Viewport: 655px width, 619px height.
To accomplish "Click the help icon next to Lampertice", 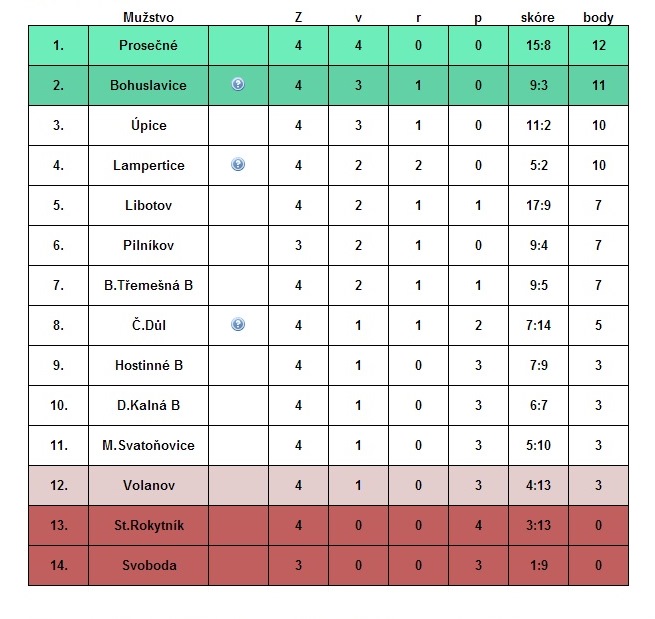I will (x=238, y=165).
